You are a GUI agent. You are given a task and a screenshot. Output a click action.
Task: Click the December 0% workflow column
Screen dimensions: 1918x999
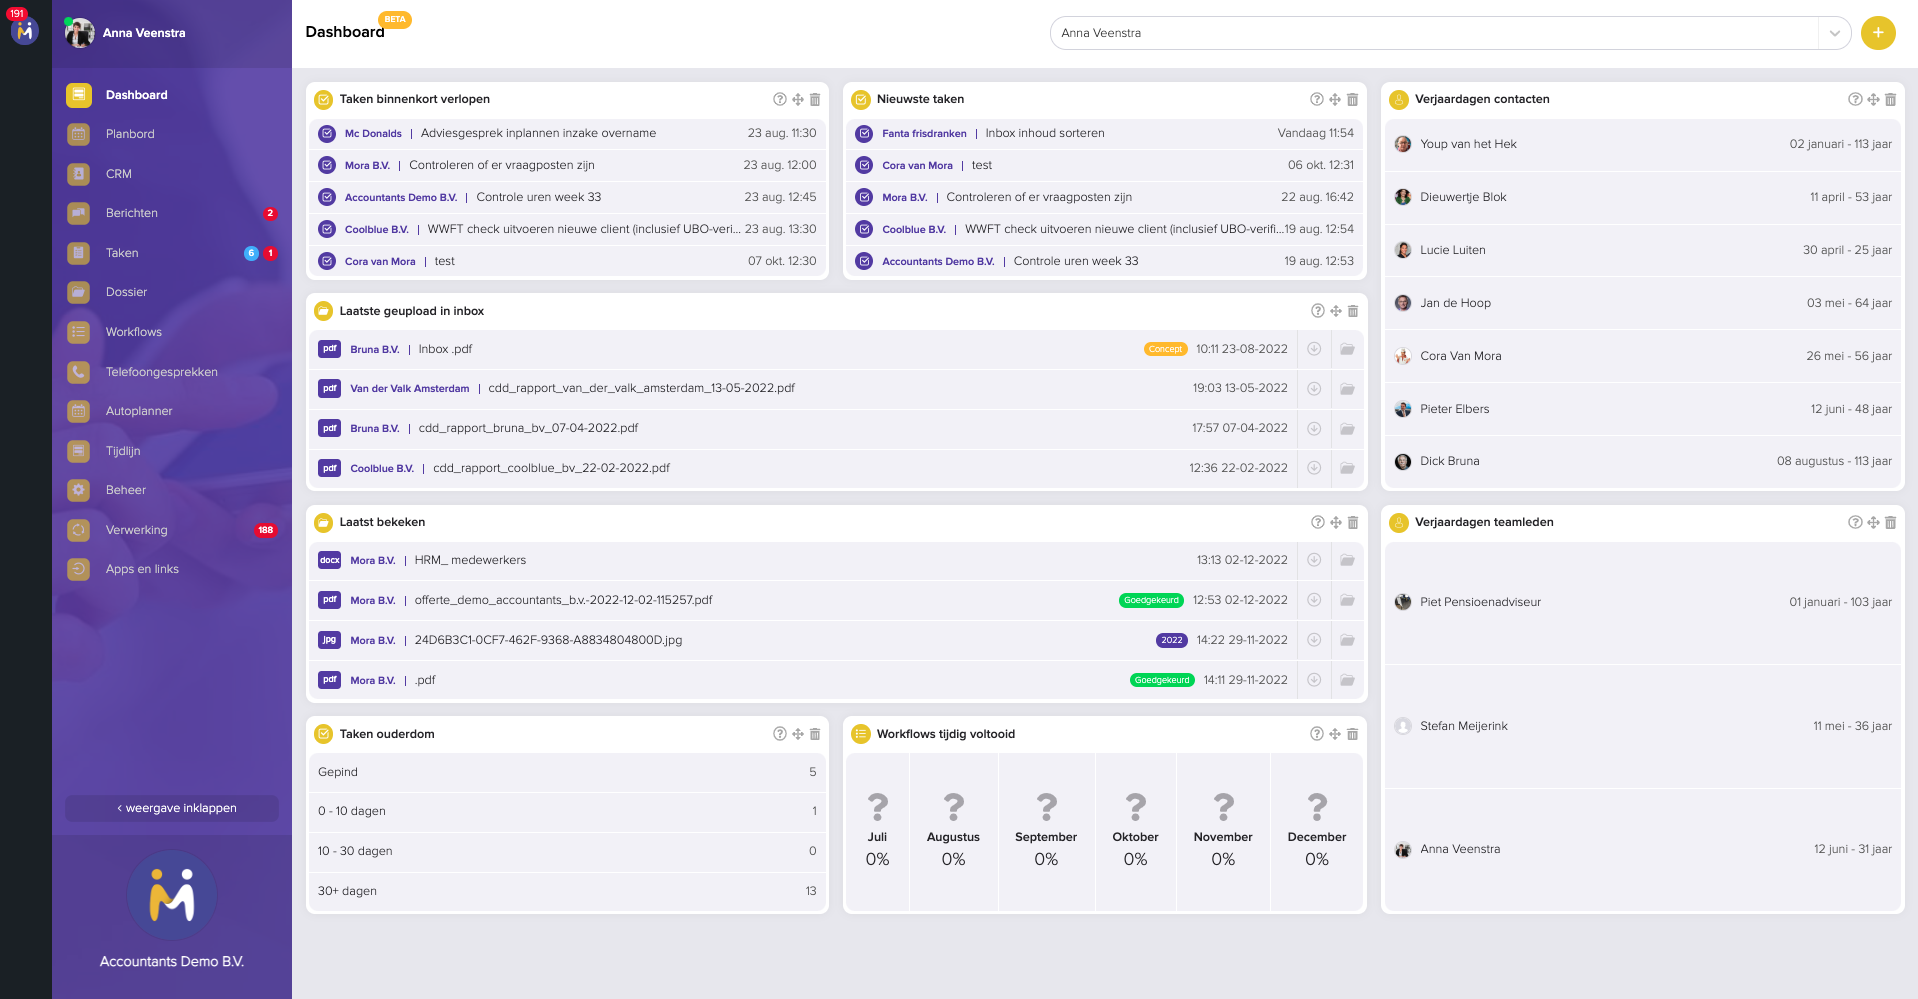1317,832
